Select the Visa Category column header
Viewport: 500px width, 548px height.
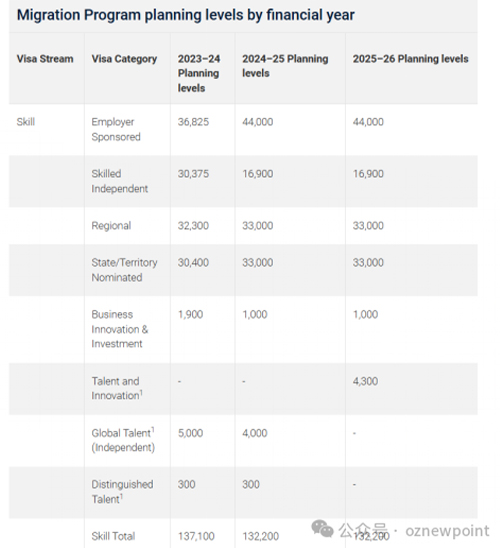click(x=124, y=59)
